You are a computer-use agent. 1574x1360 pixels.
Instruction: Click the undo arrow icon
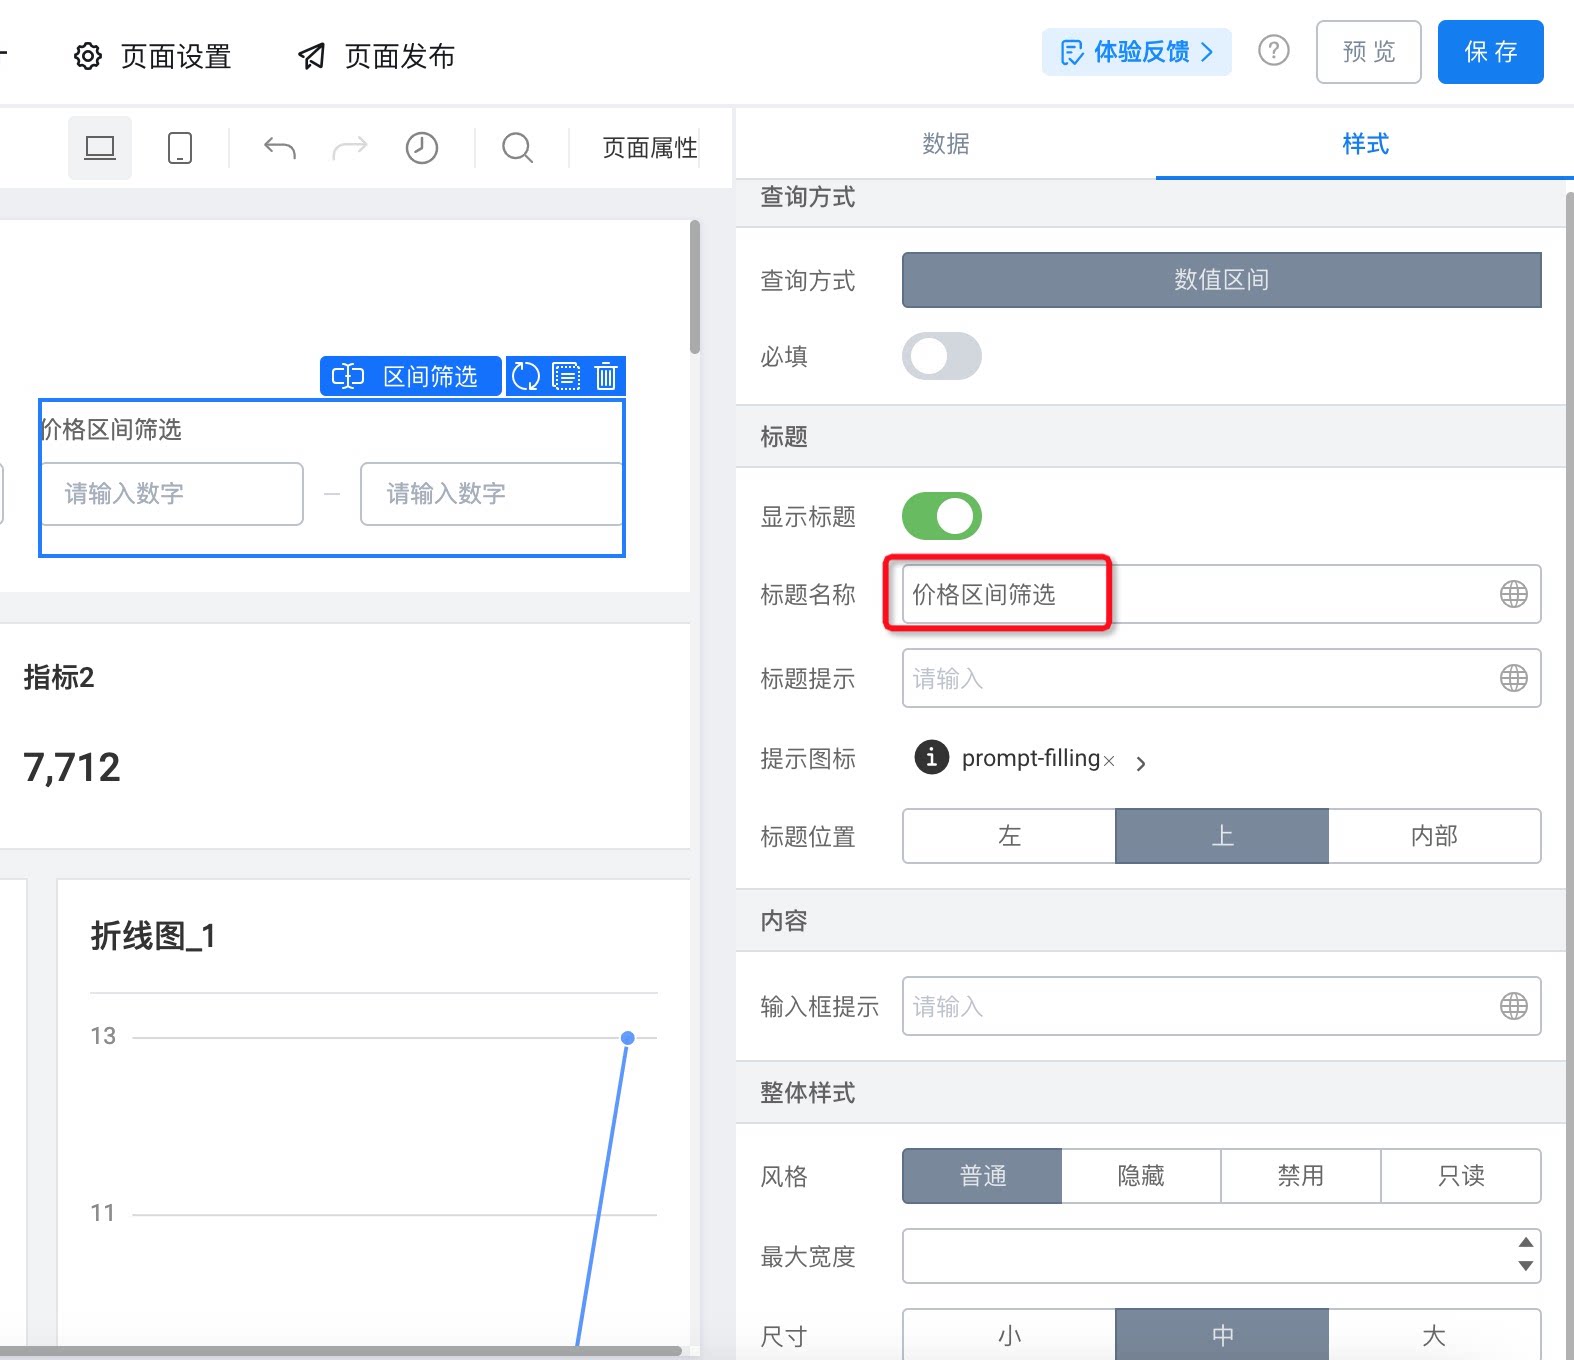click(x=280, y=148)
